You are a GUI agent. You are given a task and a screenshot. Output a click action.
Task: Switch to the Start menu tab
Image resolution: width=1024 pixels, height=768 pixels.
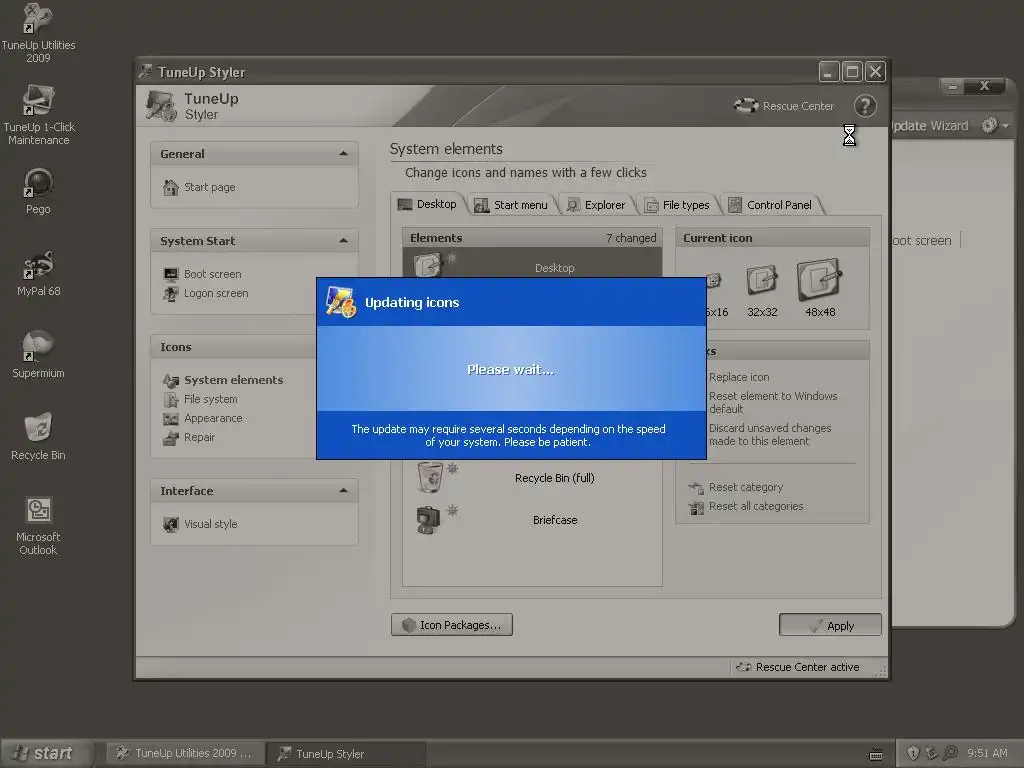pyautogui.click(x=511, y=205)
